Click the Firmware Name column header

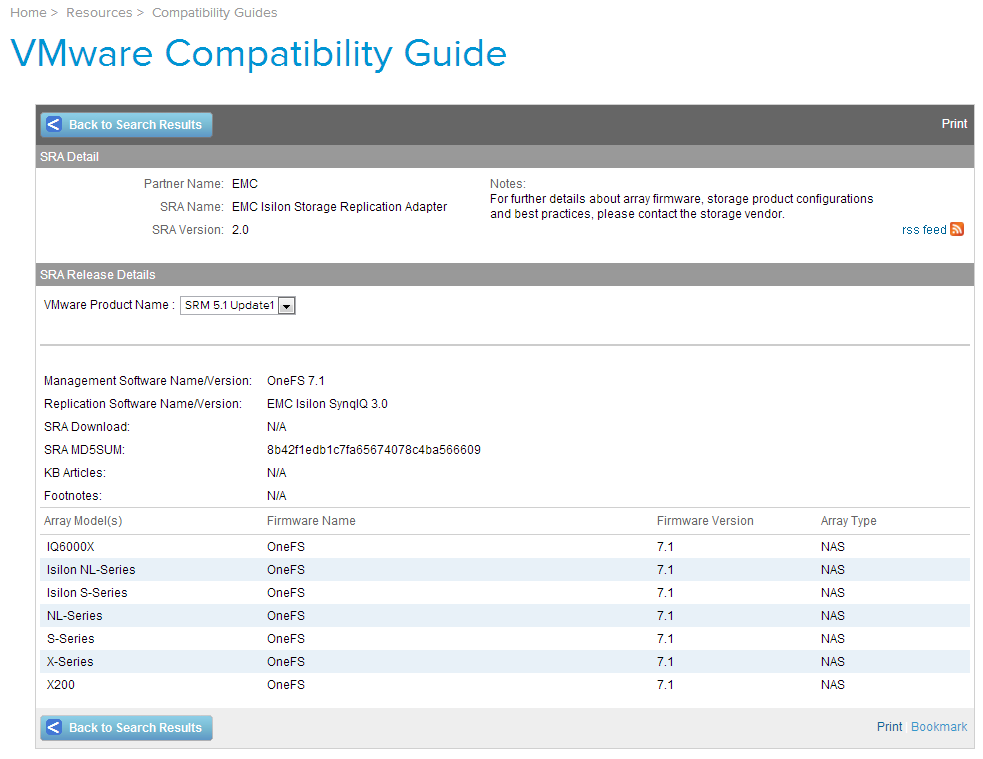(x=311, y=521)
